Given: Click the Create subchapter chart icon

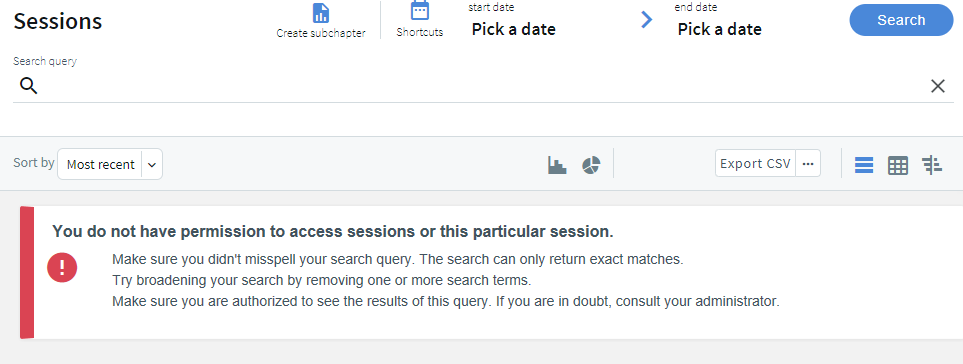Looking at the screenshot, I should (321, 12).
